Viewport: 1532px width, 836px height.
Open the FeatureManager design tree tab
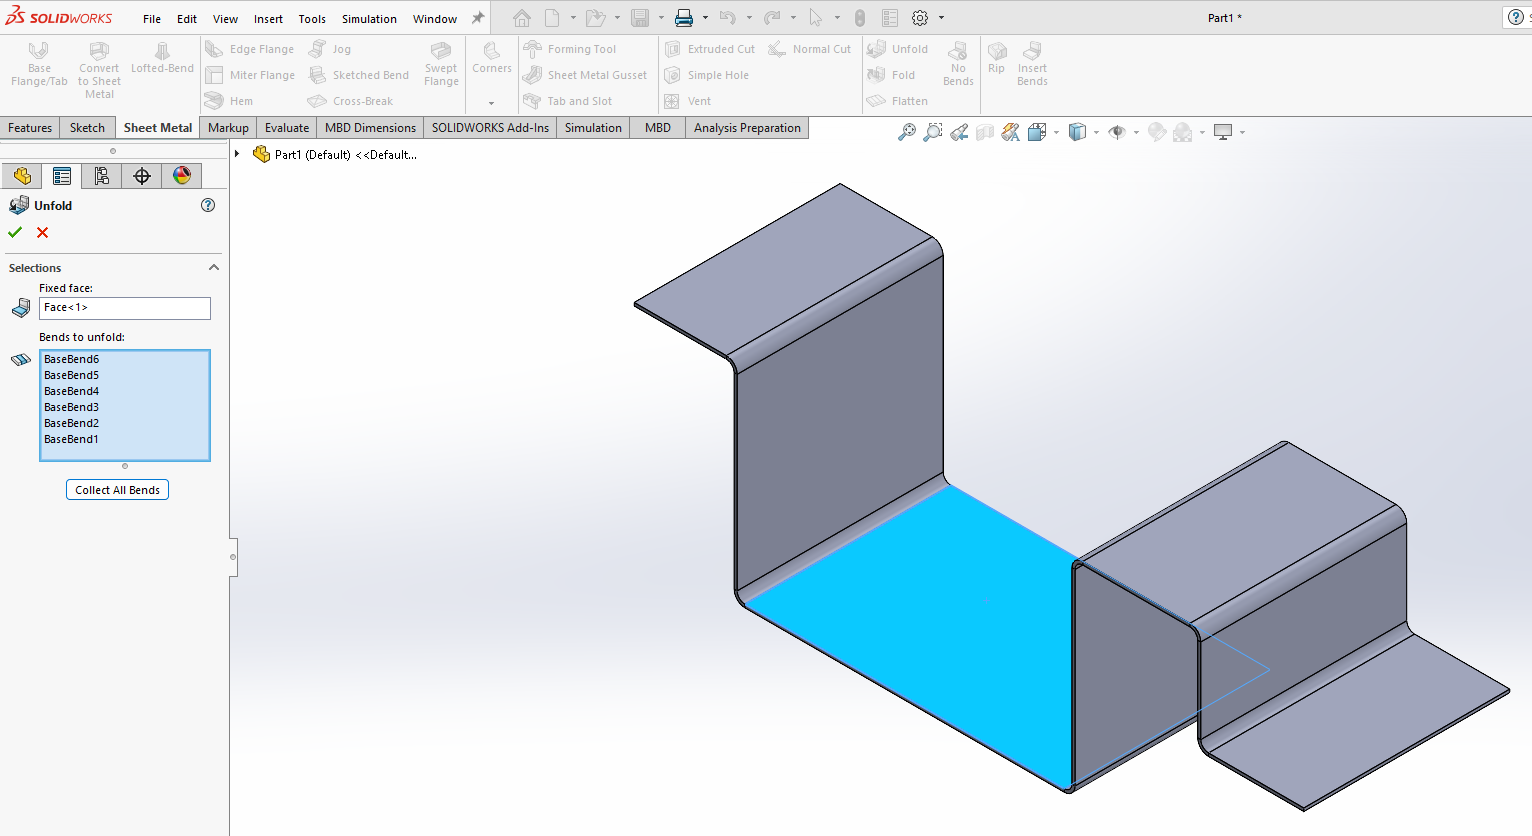click(x=22, y=176)
